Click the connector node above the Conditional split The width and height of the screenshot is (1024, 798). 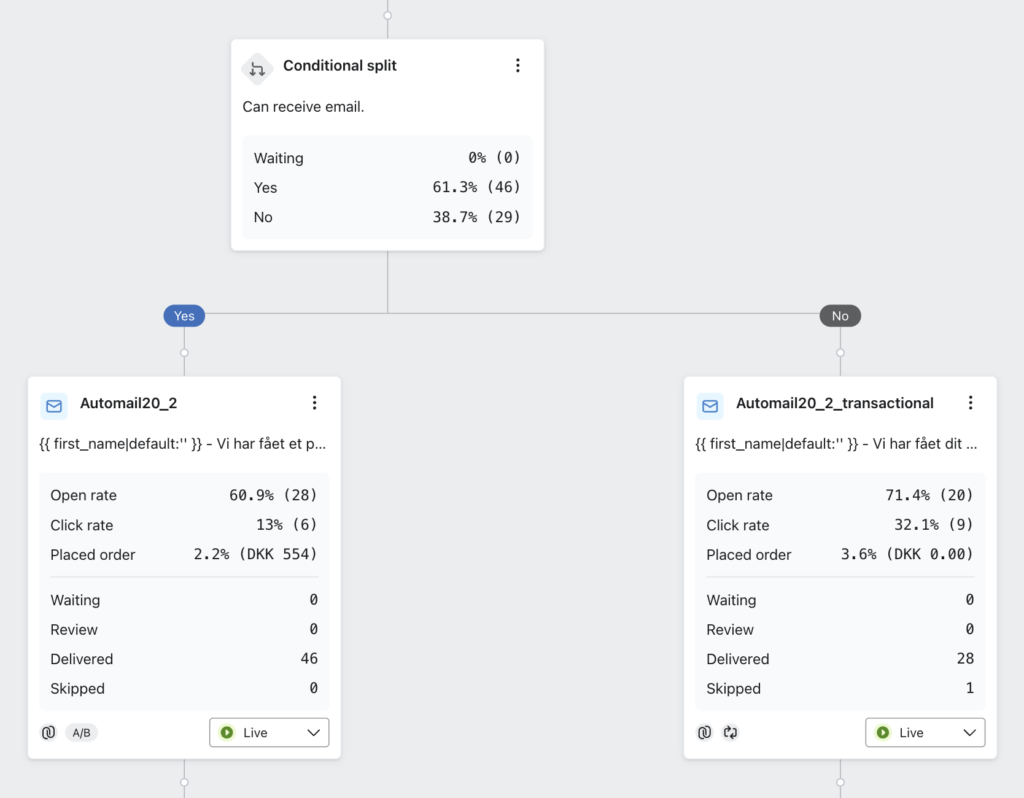(x=387, y=16)
